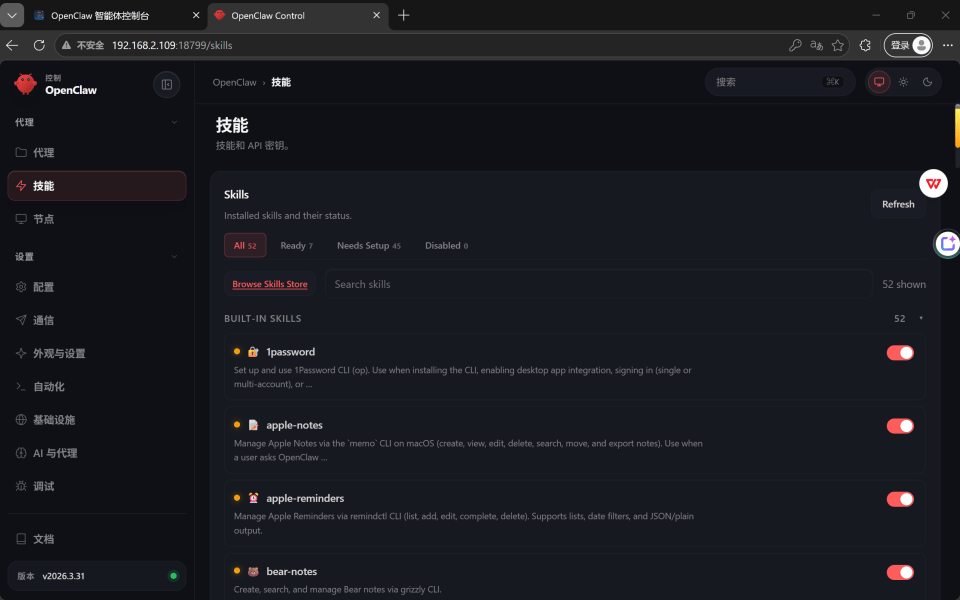Reload the page in the browser
Image resolution: width=960 pixels, height=600 pixels.
pyautogui.click(x=39, y=45)
